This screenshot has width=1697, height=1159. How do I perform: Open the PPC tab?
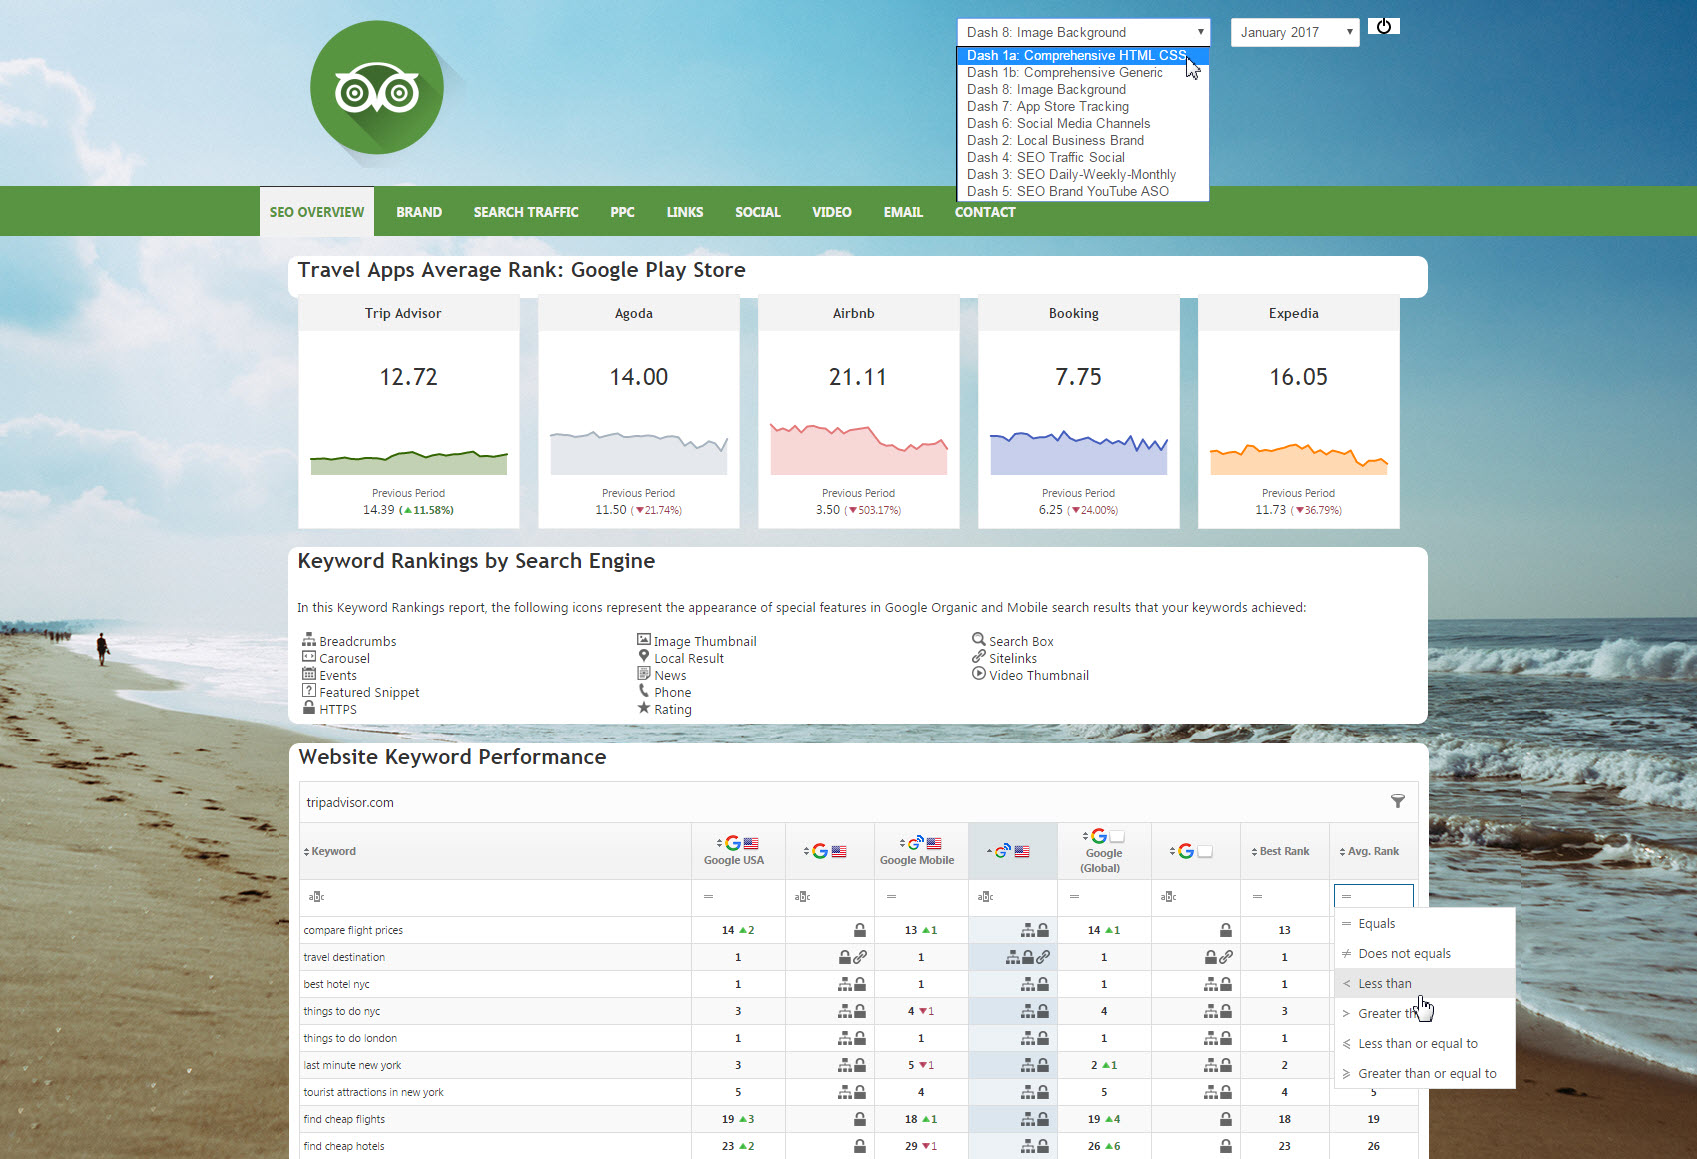[x=622, y=212]
